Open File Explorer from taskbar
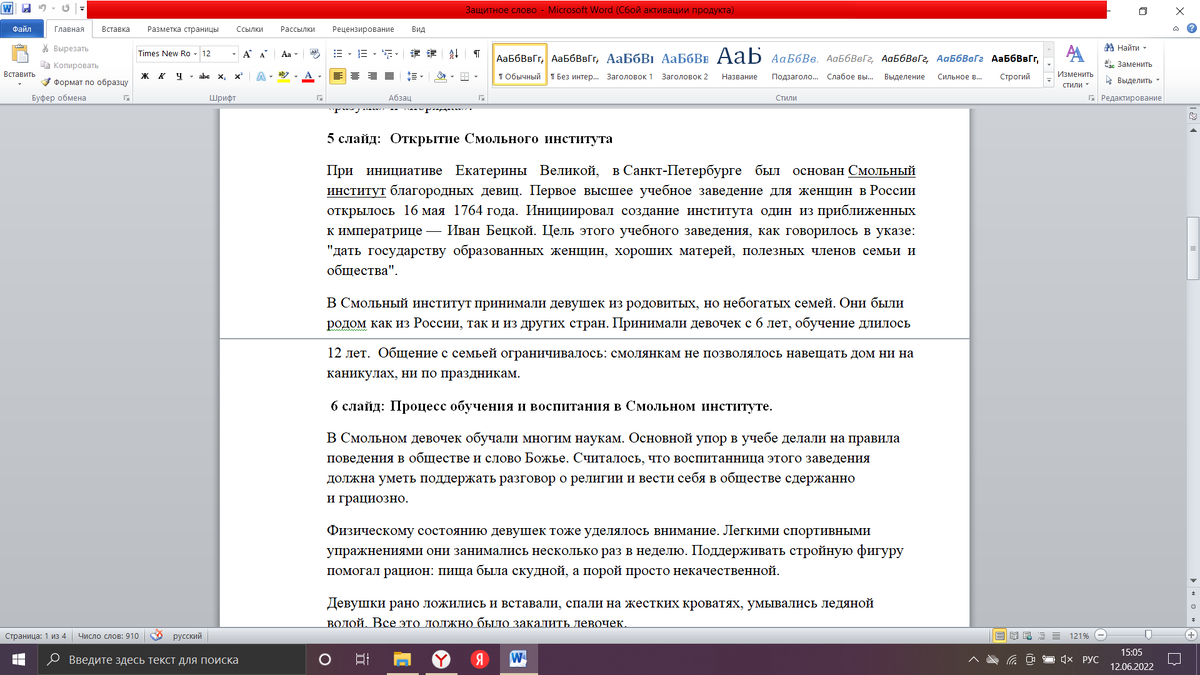The image size is (1200, 675). point(402,659)
